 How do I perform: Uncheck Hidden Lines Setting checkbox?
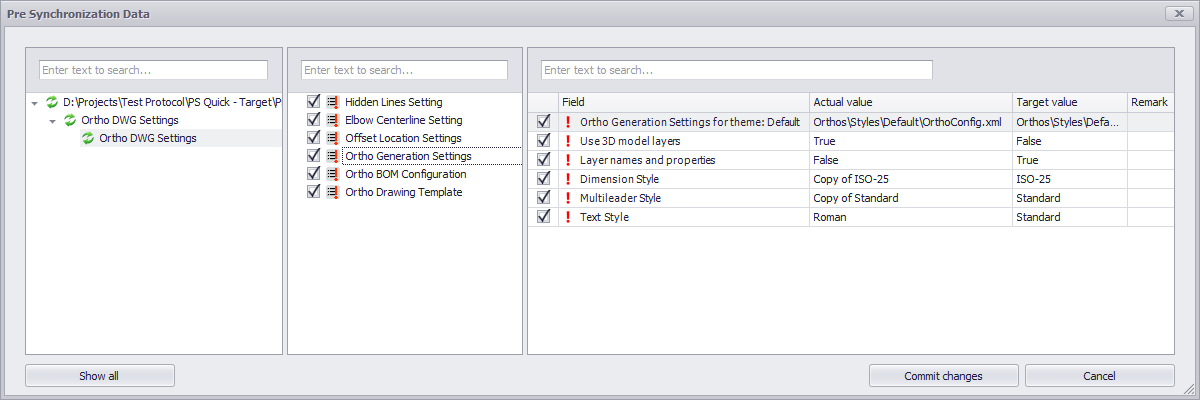[x=314, y=102]
